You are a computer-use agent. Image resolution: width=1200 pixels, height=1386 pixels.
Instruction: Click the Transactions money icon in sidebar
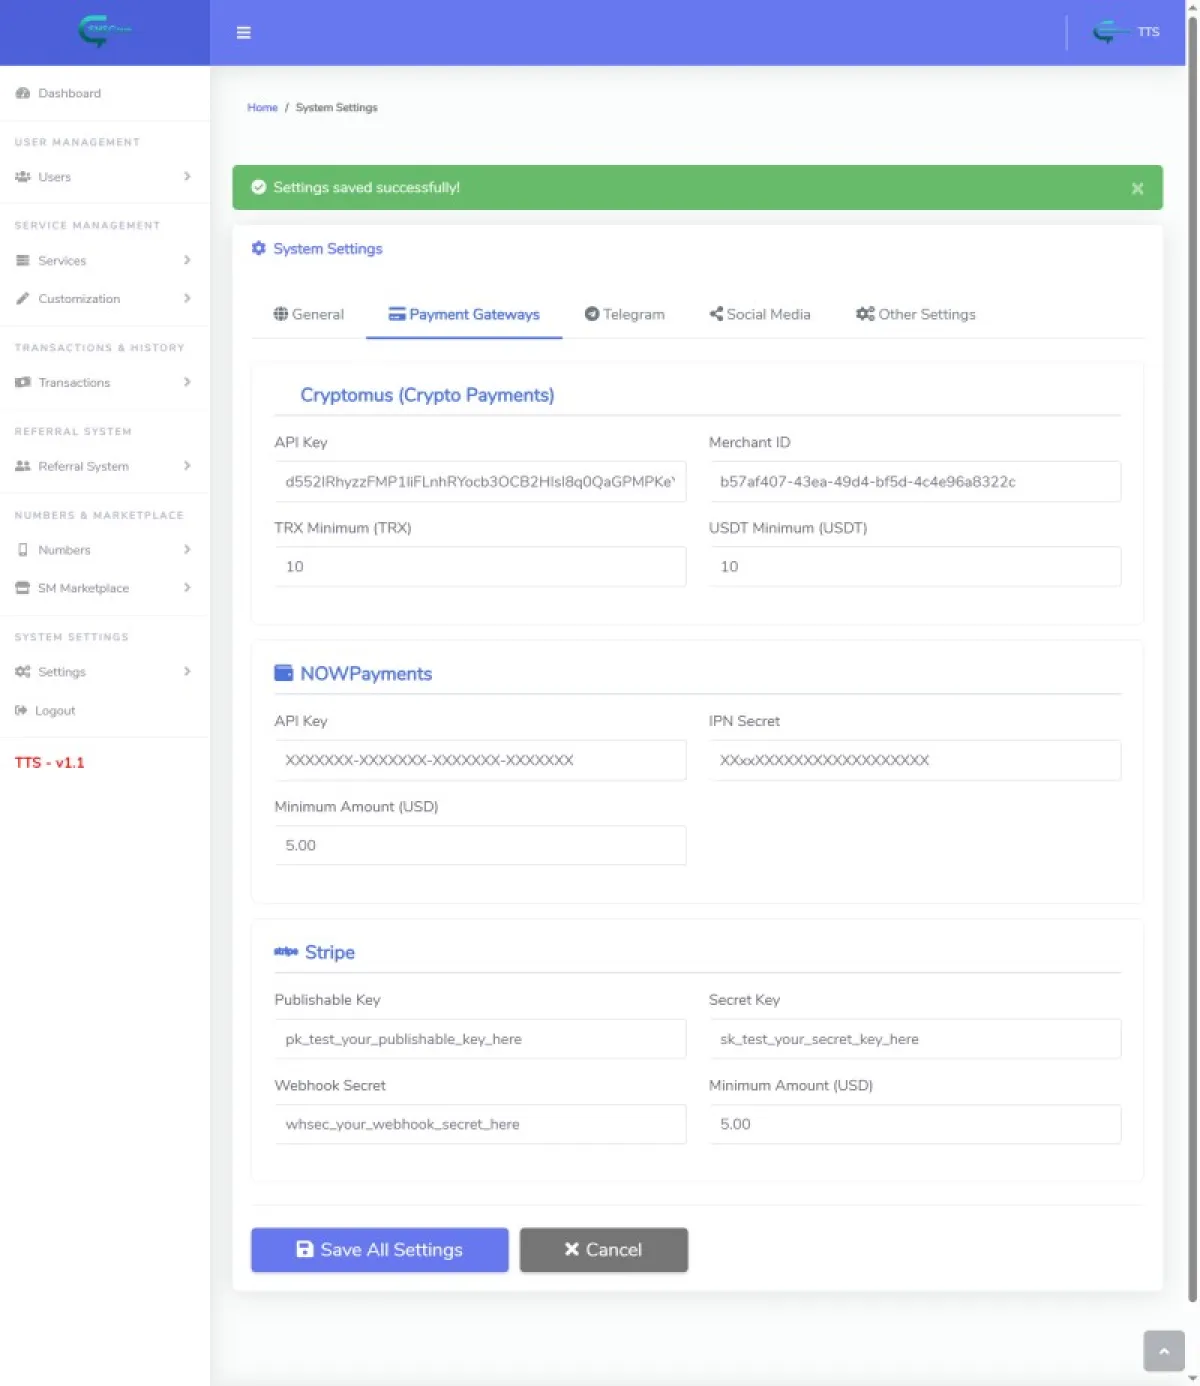pos(23,383)
